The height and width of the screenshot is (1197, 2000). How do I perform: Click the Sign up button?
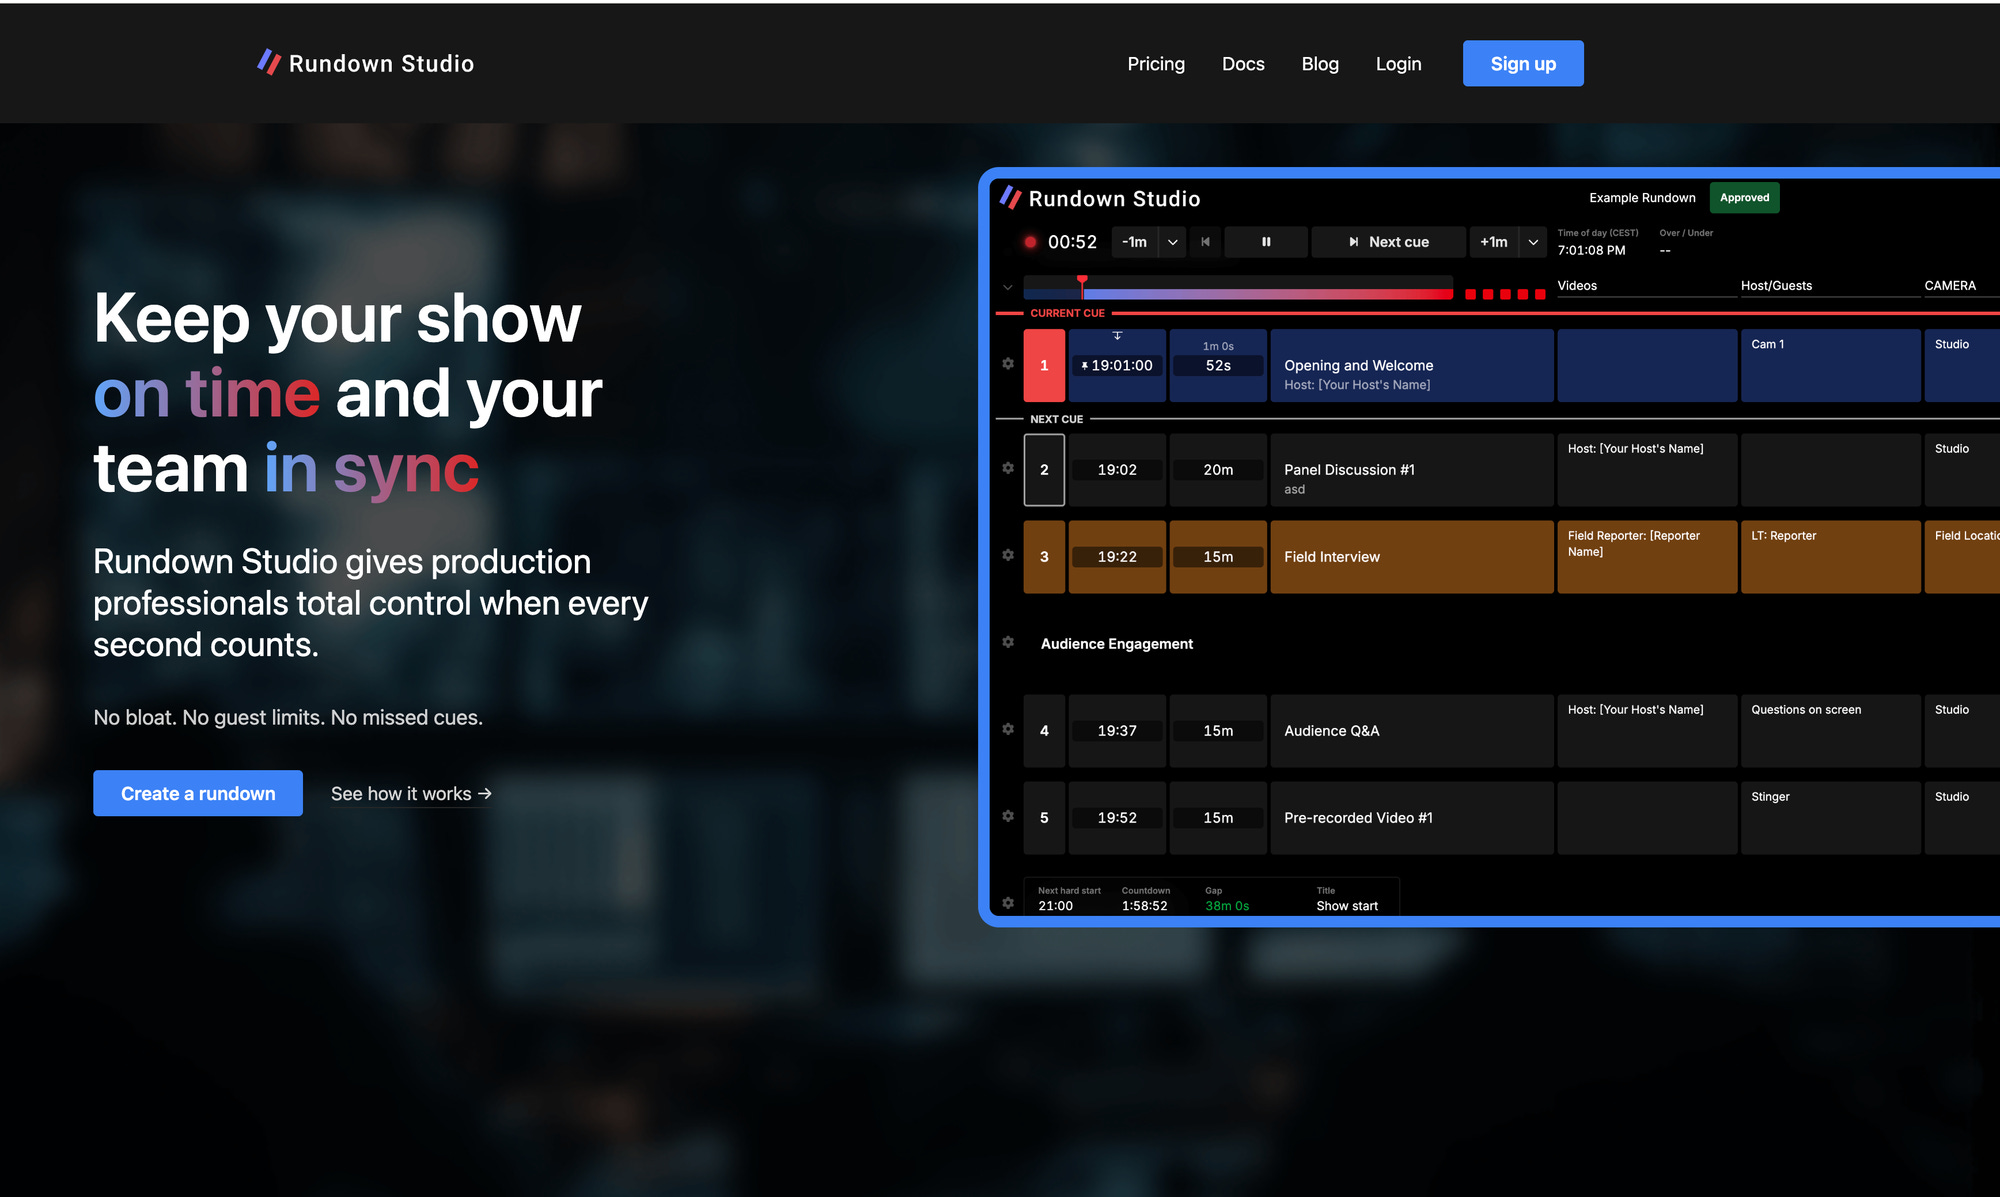tap(1522, 64)
